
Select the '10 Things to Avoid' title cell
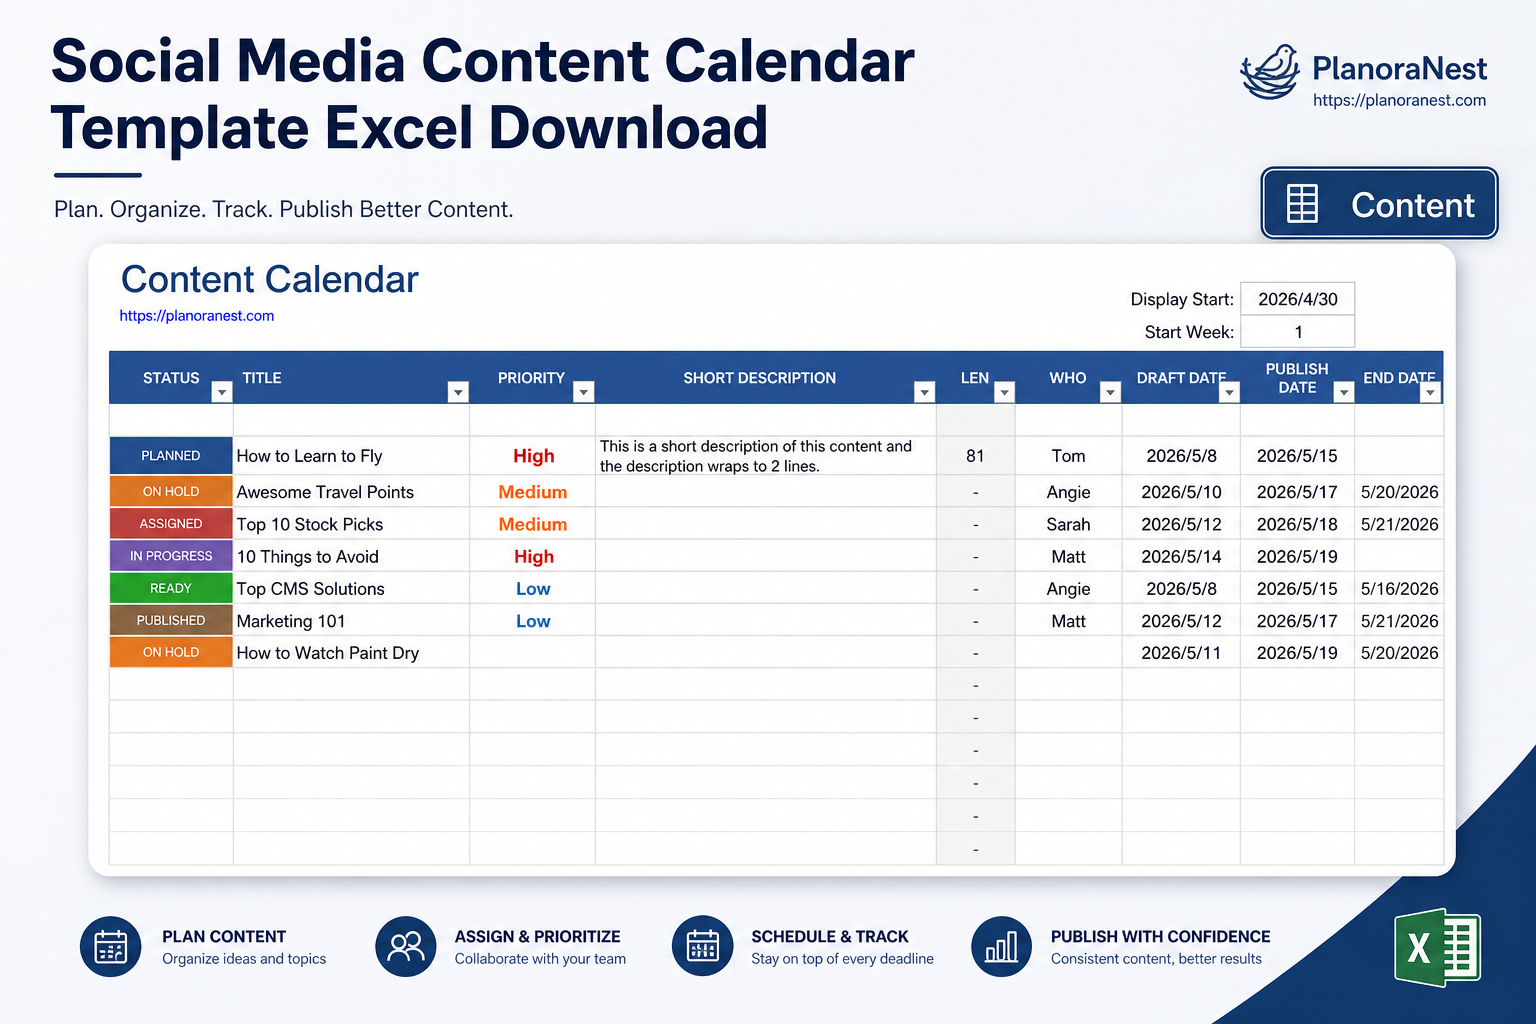pyautogui.click(x=351, y=557)
